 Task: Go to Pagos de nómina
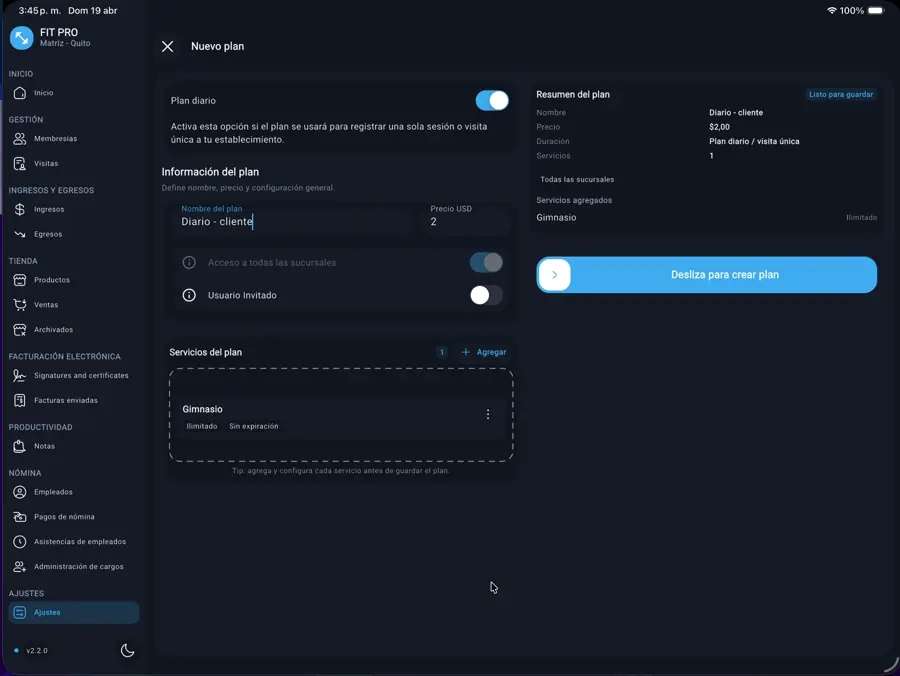[x=64, y=517]
